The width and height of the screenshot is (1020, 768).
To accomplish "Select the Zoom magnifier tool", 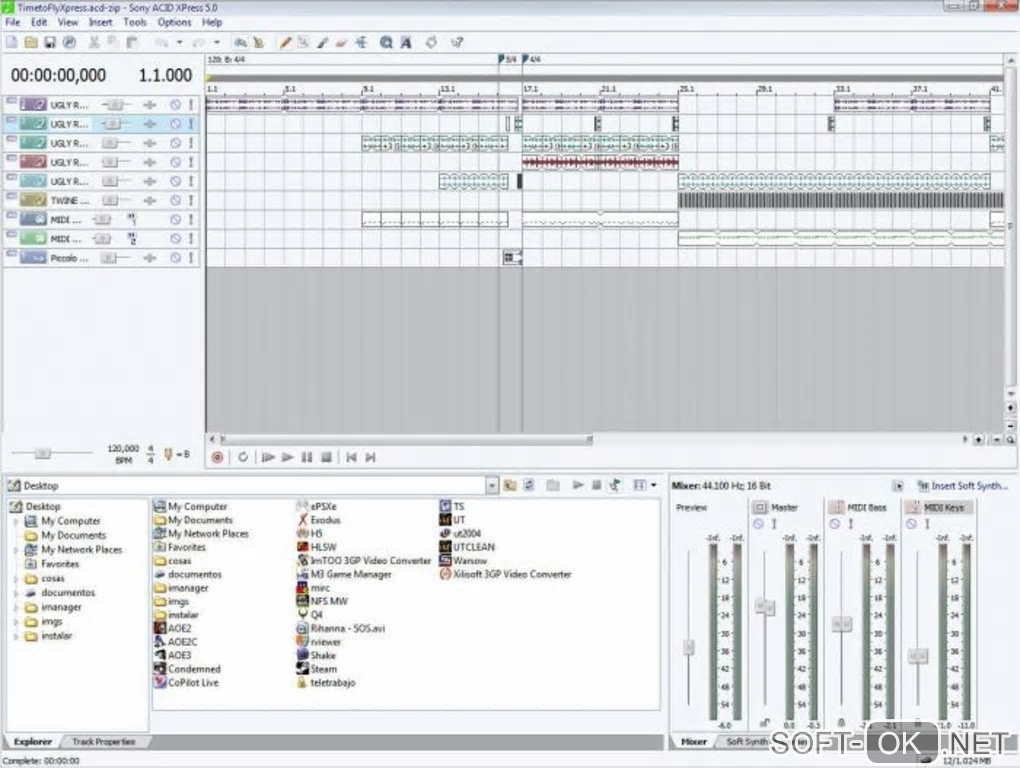I will point(386,42).
